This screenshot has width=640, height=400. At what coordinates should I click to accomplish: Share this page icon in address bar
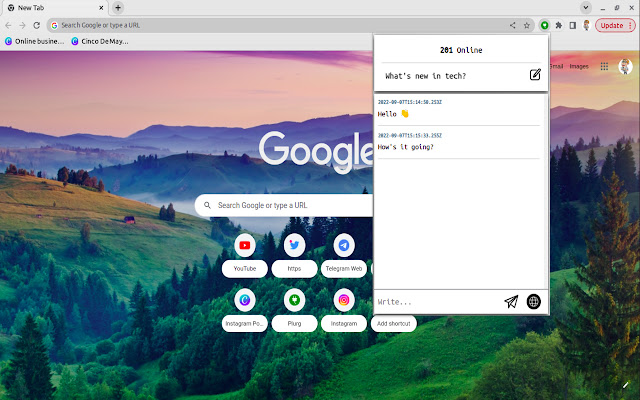pyautogui.click(x=512, y=25)
